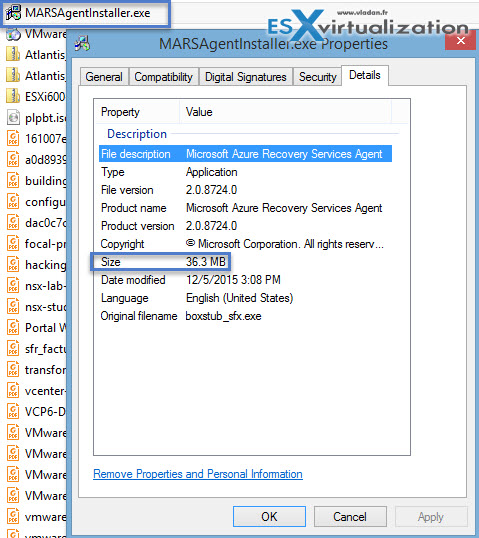479x538 pixels.
Task: Open the Digital Signatures tab
Action: point(246,77)
